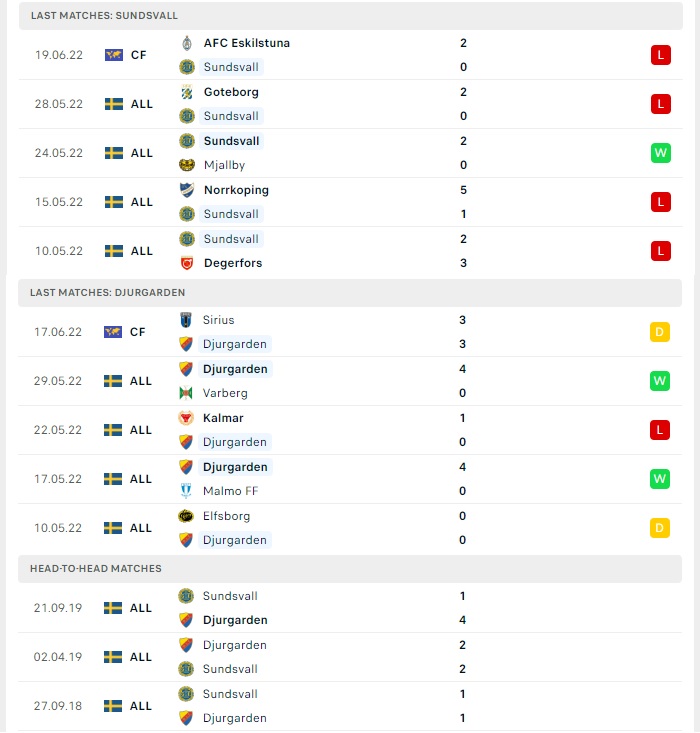Click the Kalmar team badge

[186, 418]
